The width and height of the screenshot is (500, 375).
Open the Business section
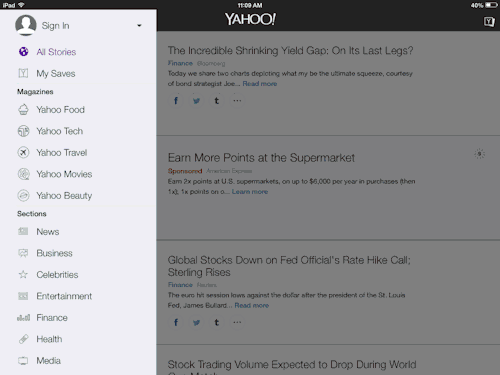54,253
